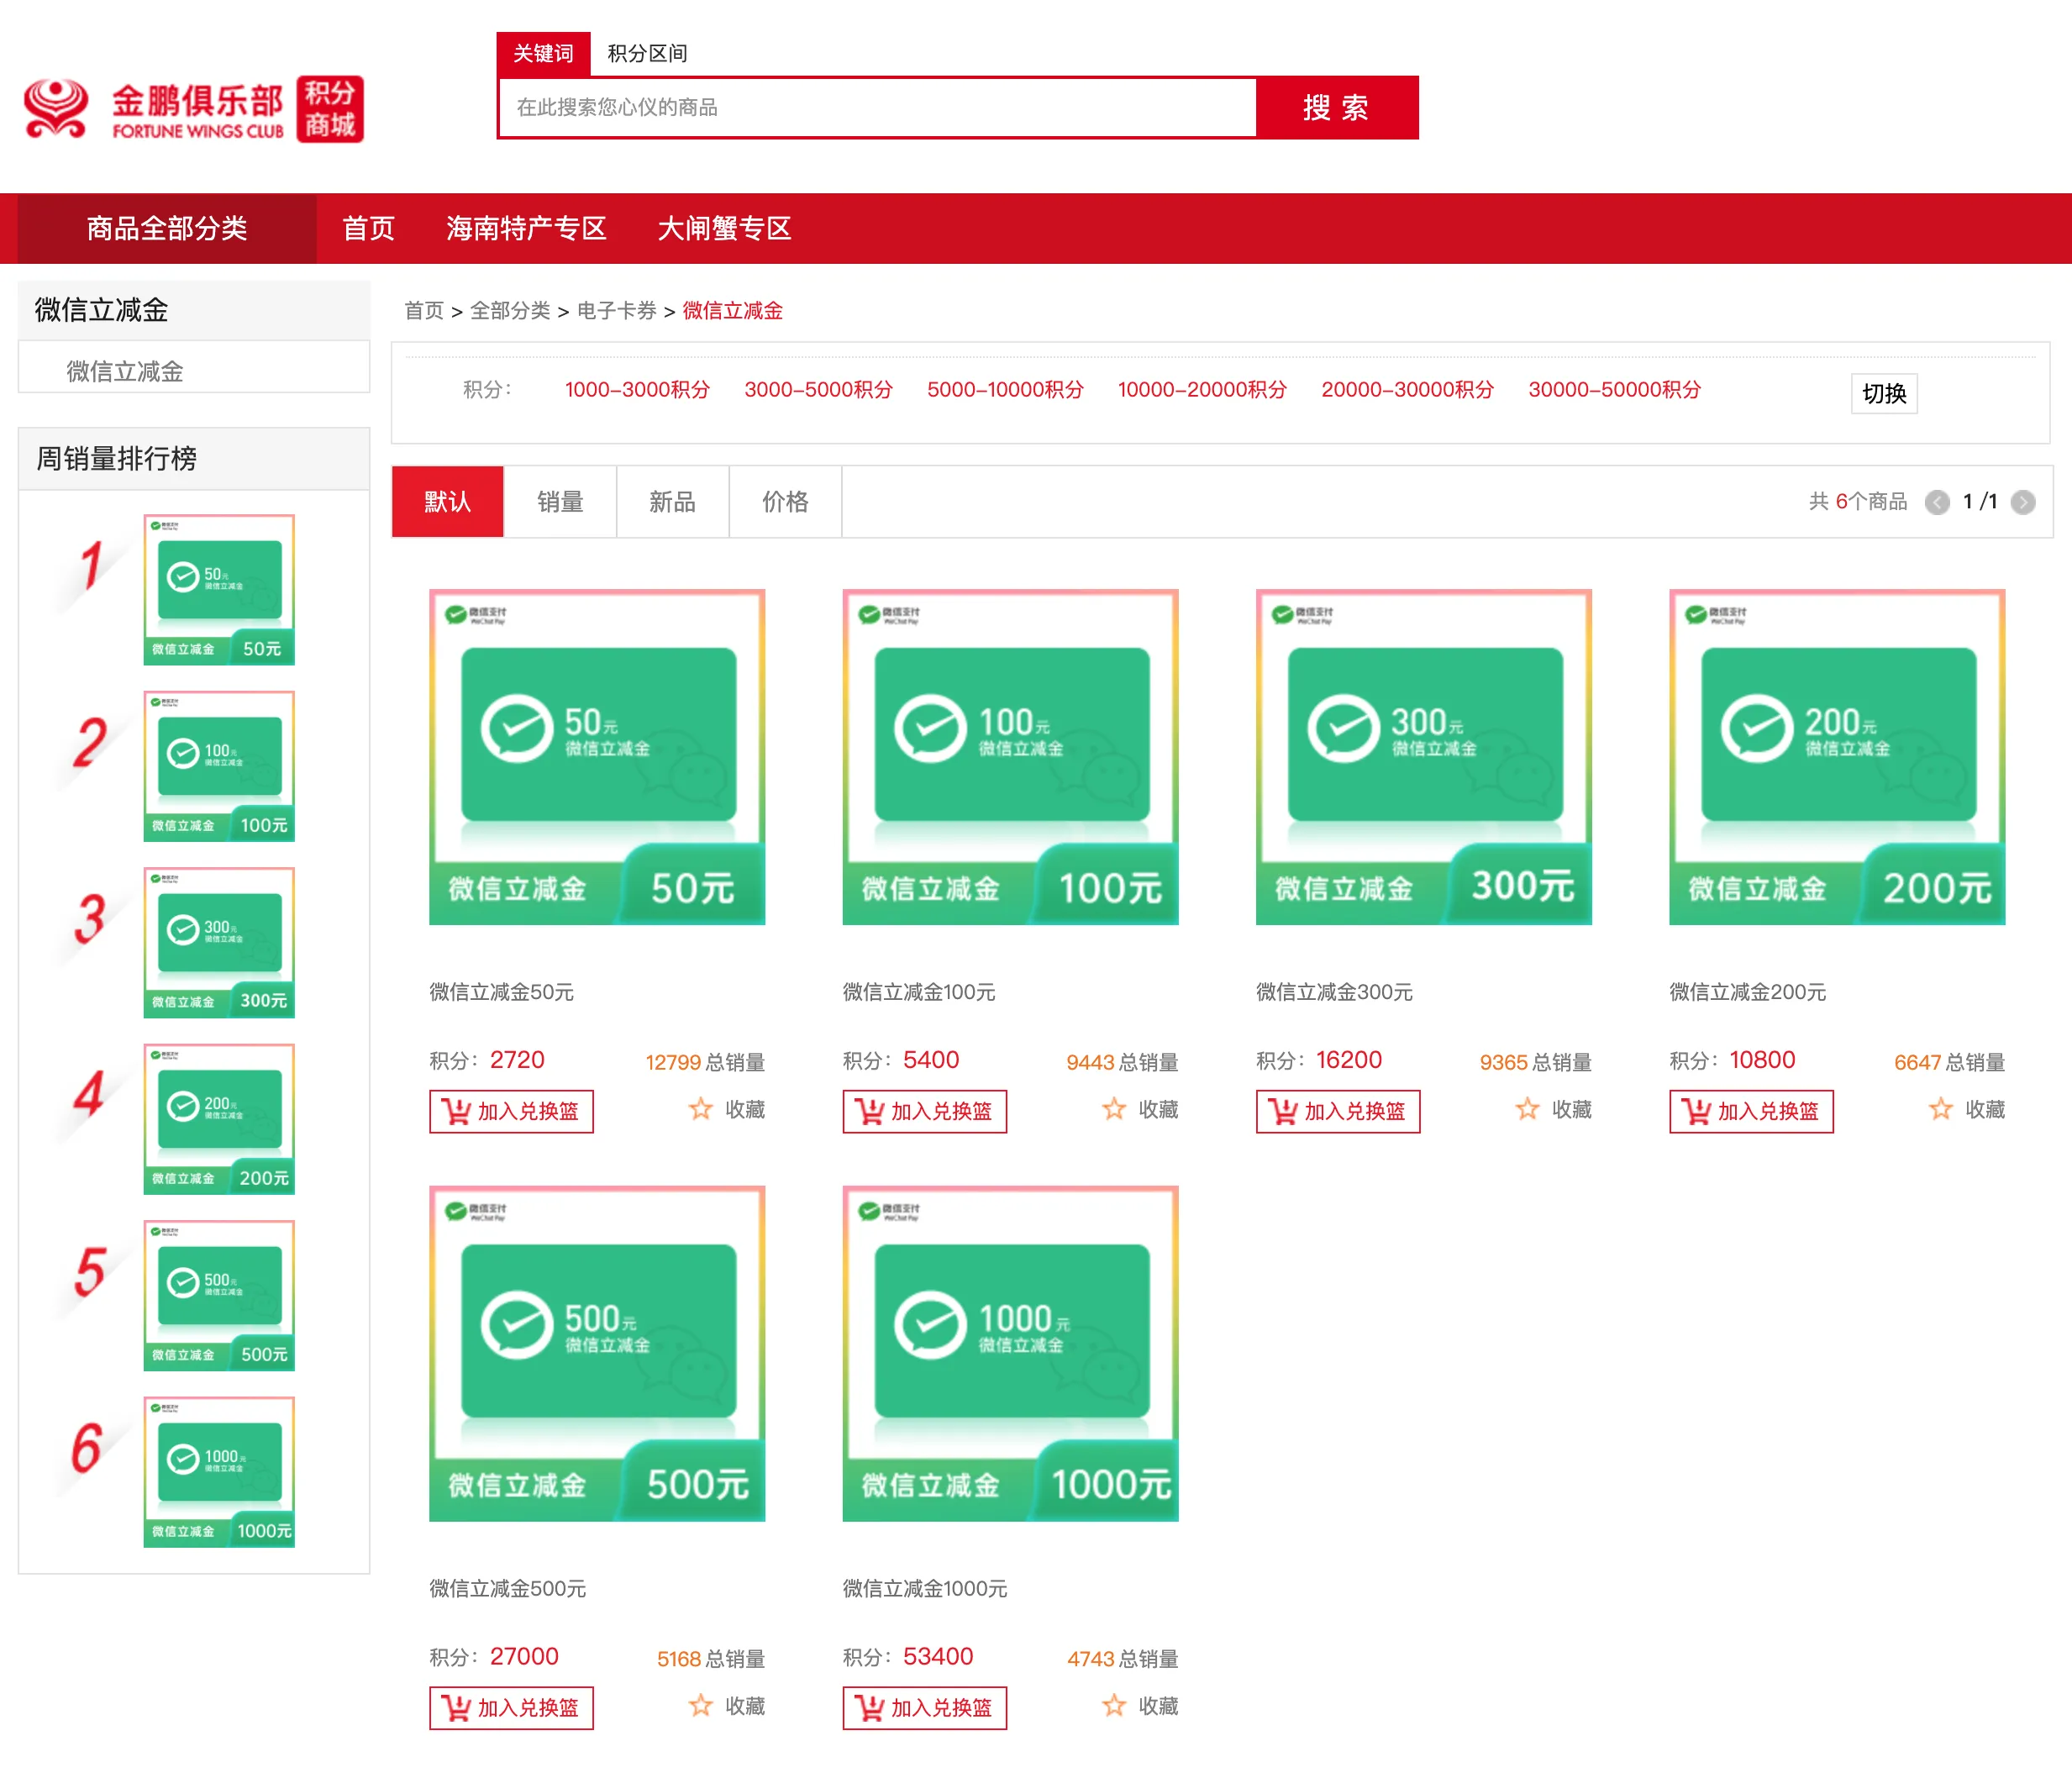Select the 关键词 search tab
Screen dimensions: 2072x1778
[543, 53]
